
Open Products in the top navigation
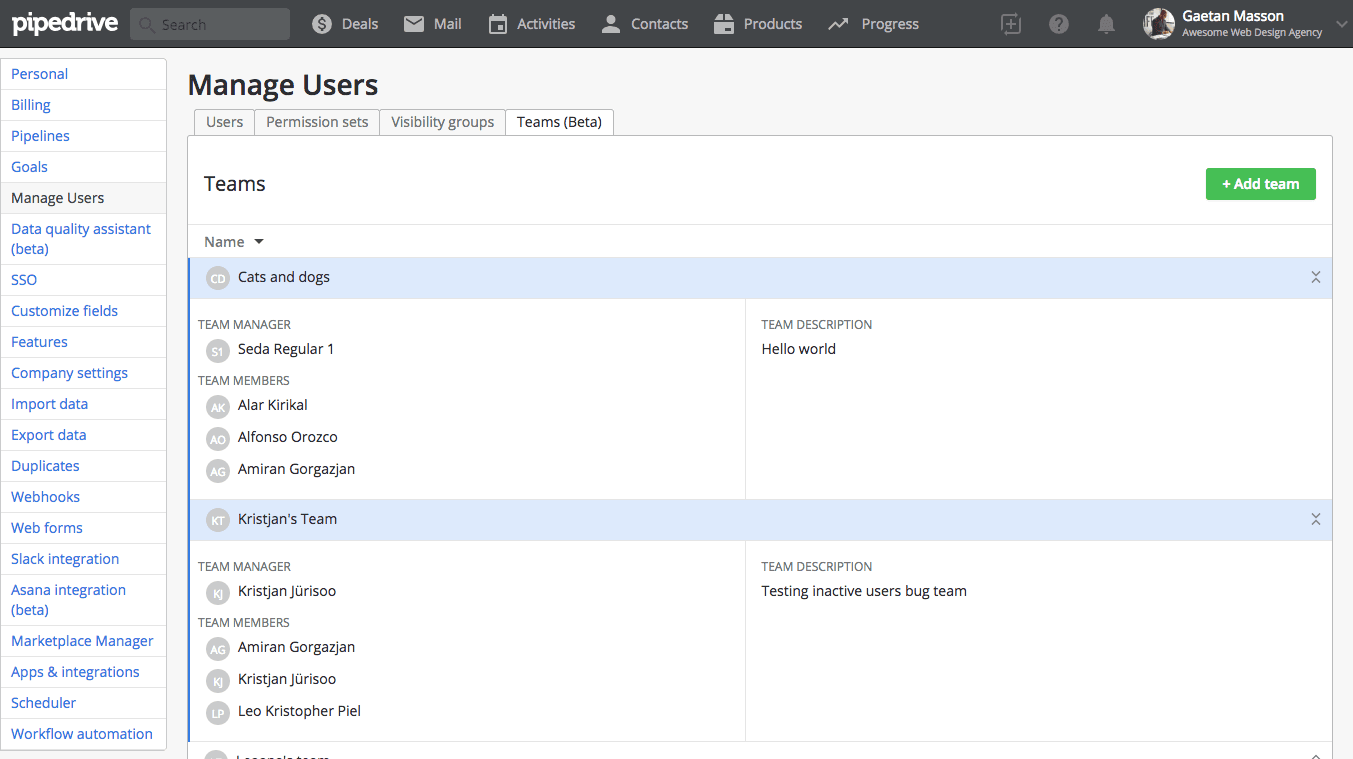[x=758, y=24]
